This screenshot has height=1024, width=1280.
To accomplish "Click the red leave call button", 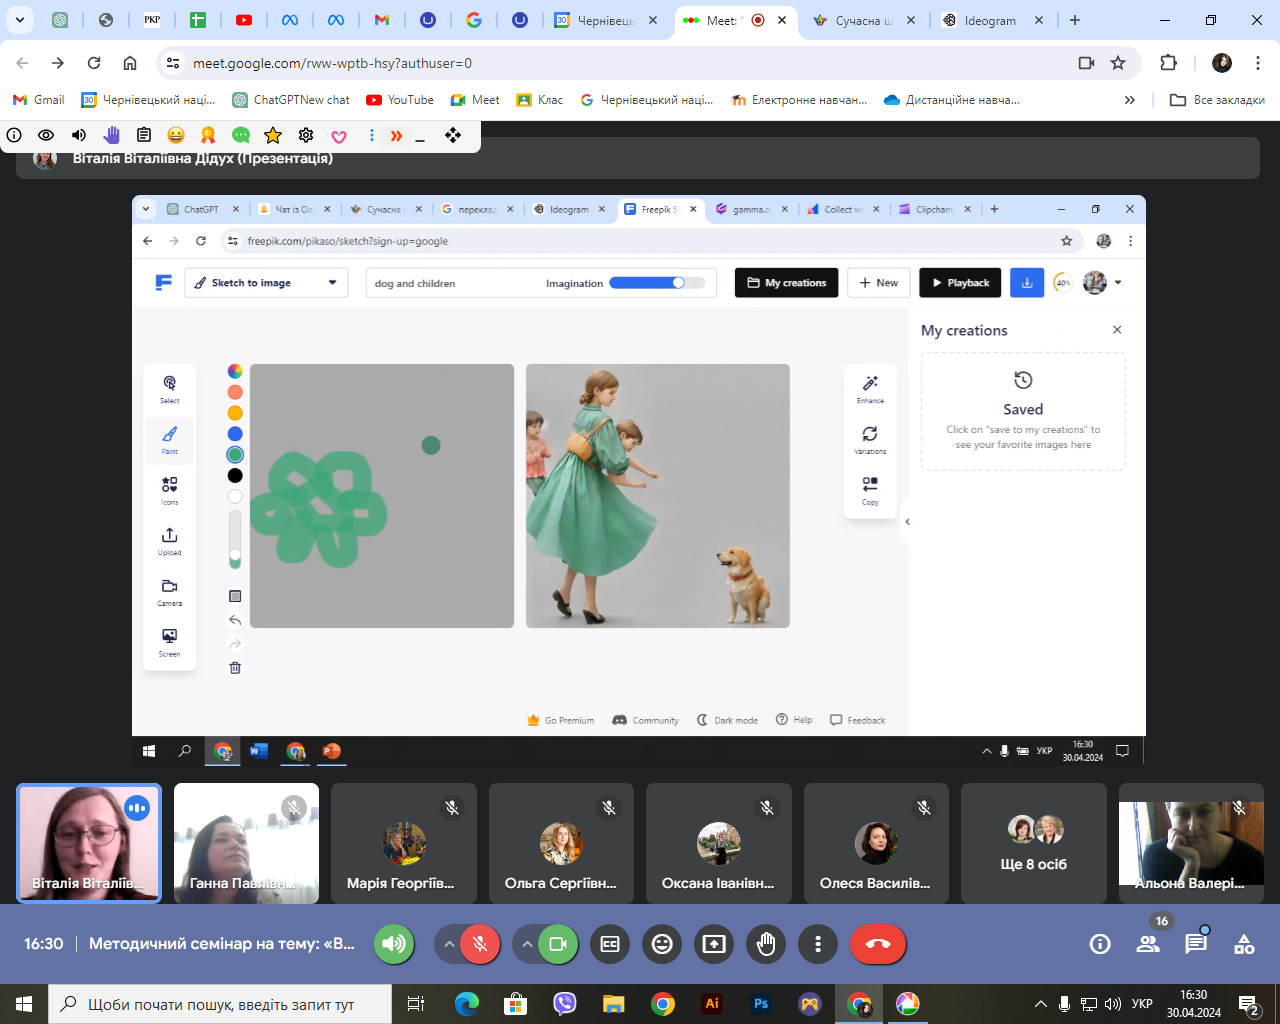I will (878, 944).
